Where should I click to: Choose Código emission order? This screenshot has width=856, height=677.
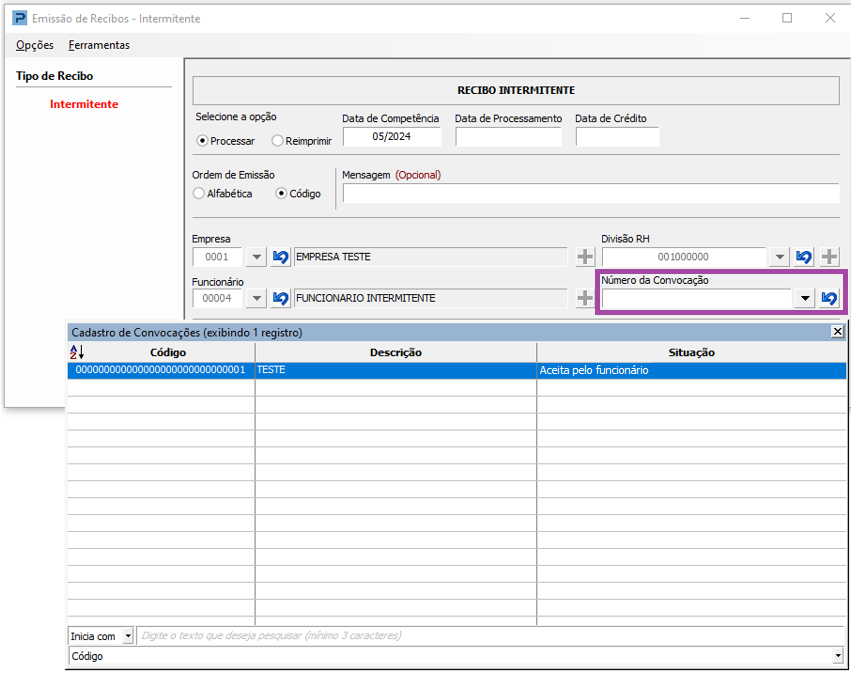298,193
